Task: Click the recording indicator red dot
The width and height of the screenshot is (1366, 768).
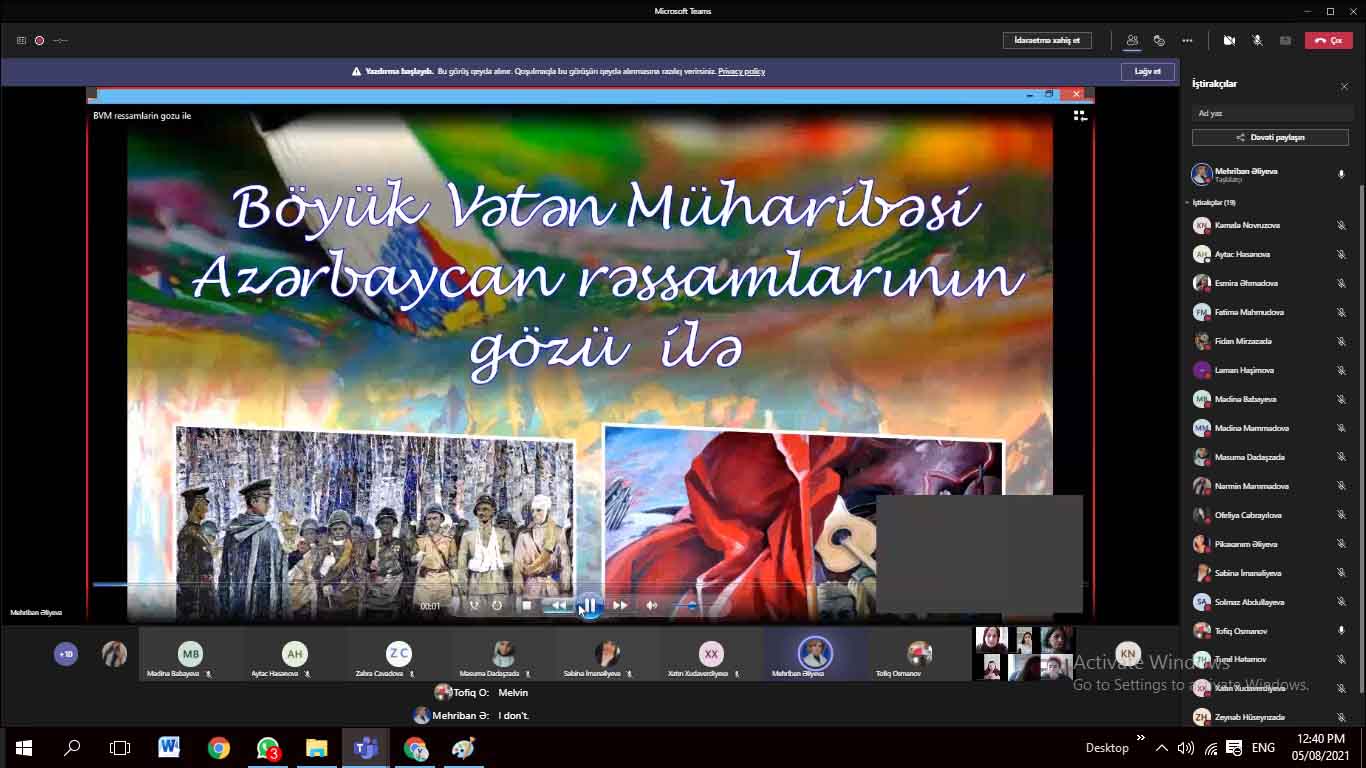Action: [x=40, y=41]
